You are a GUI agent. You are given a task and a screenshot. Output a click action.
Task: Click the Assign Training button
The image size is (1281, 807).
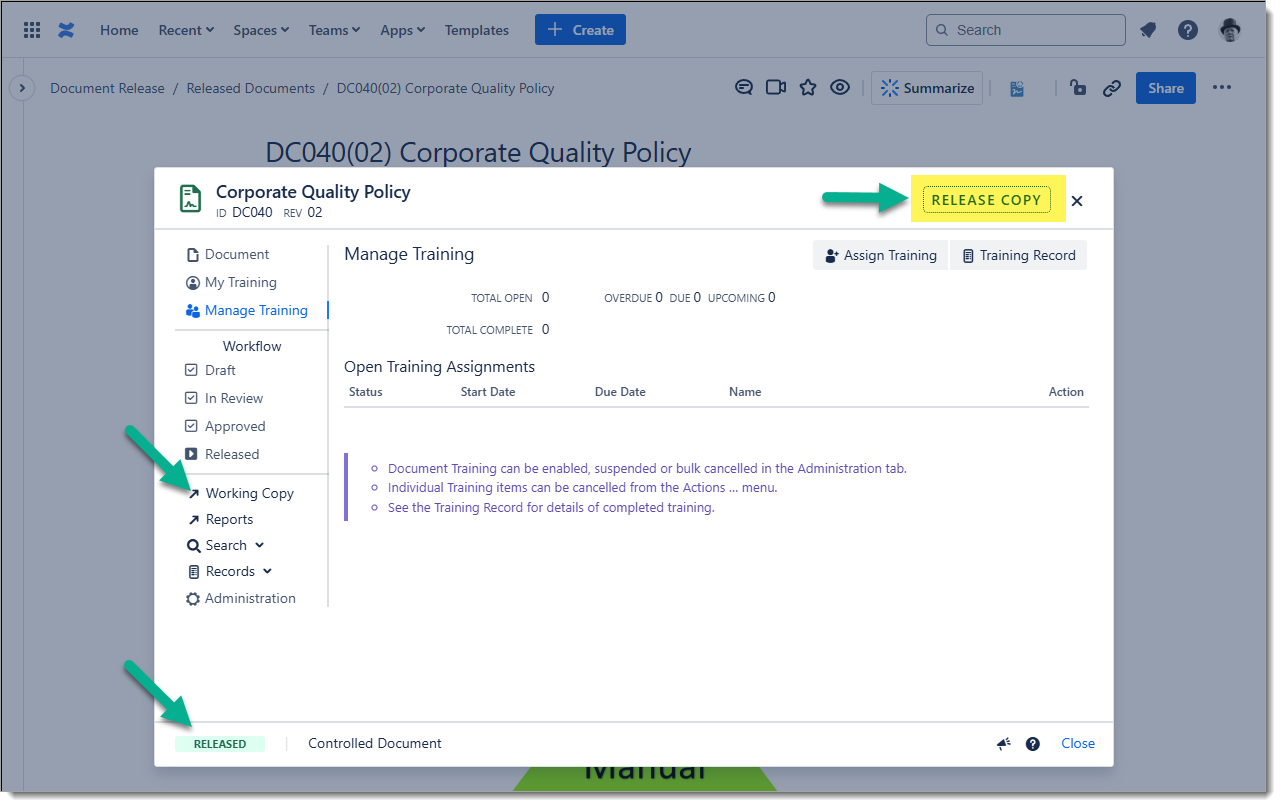pos(880,255)
